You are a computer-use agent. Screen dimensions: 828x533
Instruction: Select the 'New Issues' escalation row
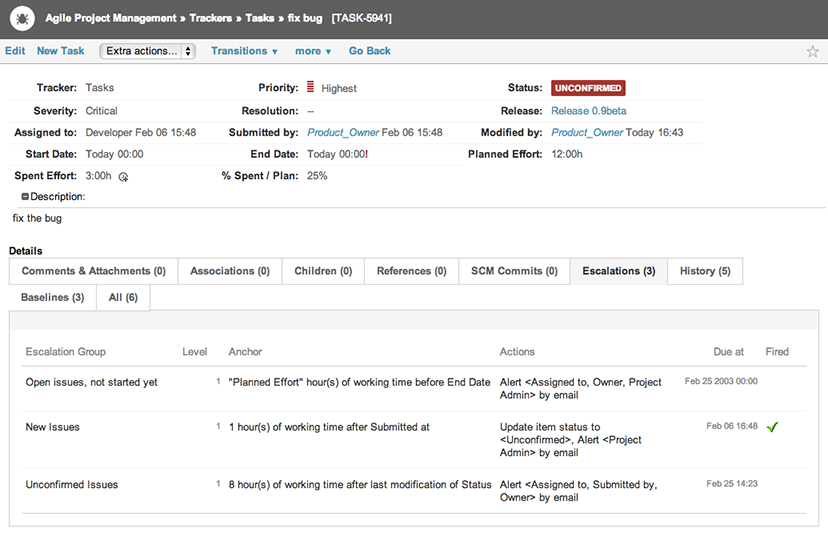(414, 440)
